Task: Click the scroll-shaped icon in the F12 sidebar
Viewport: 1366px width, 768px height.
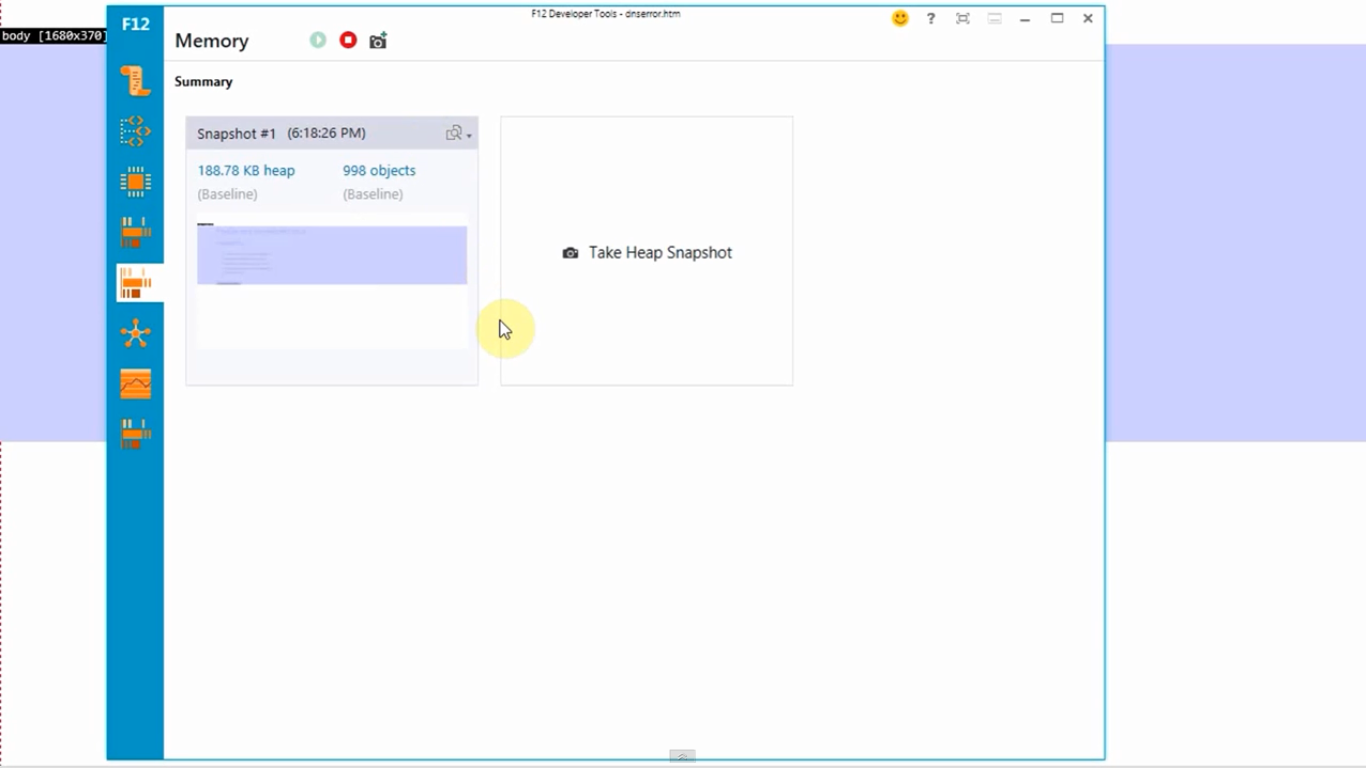Action: click(x=135, y=81)
